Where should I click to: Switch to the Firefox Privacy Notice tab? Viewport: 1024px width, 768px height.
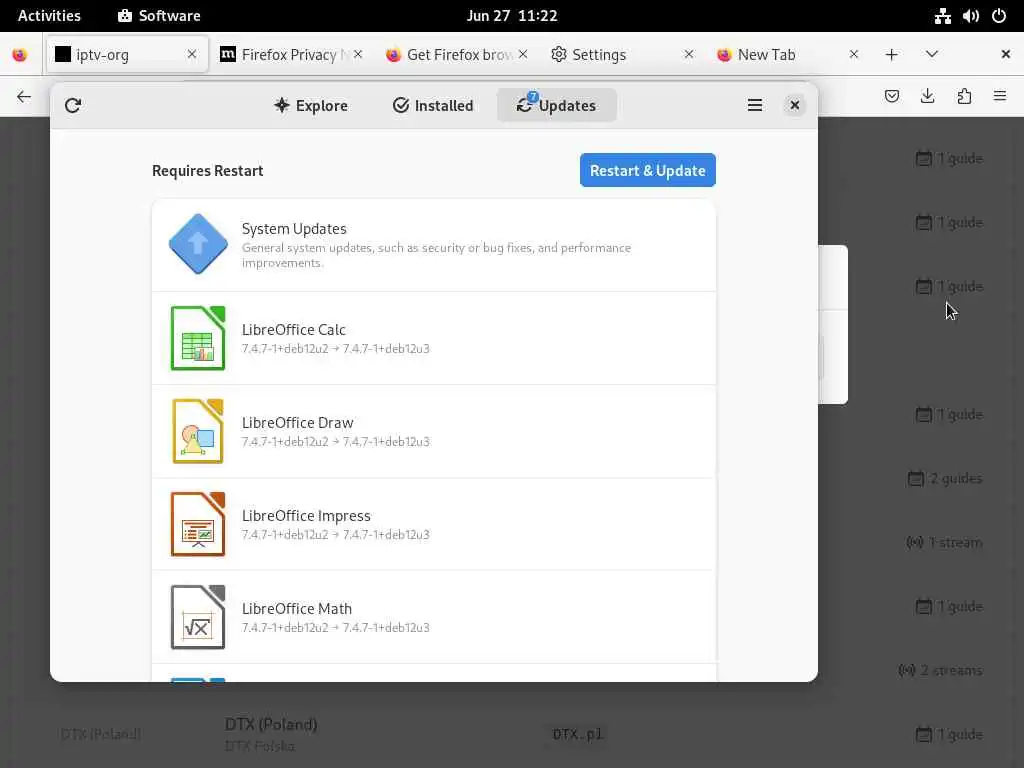pos(290,55)
